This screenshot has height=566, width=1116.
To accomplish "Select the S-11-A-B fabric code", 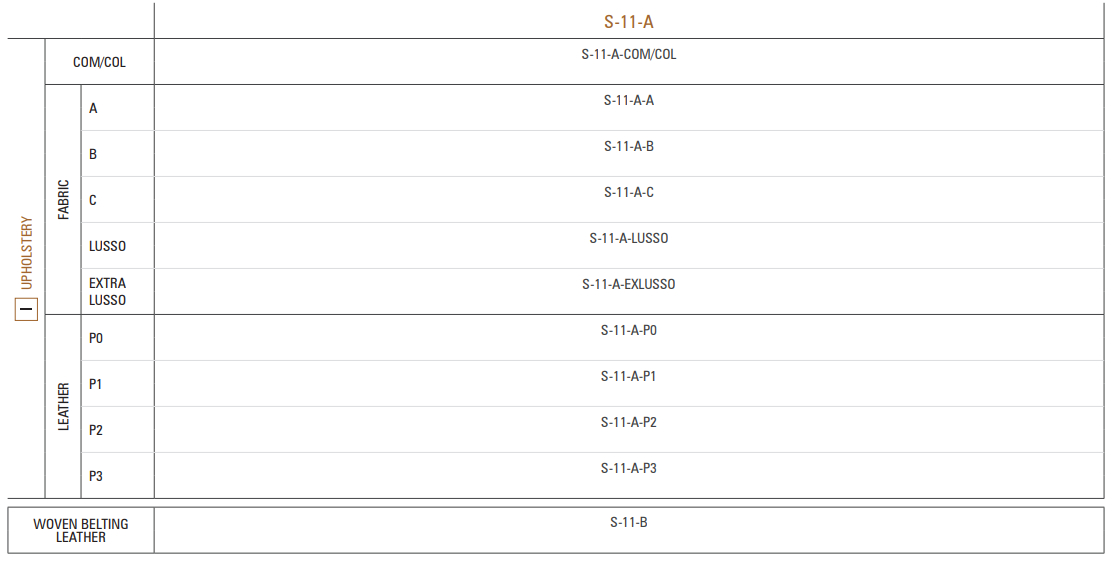I will [628, 146].
